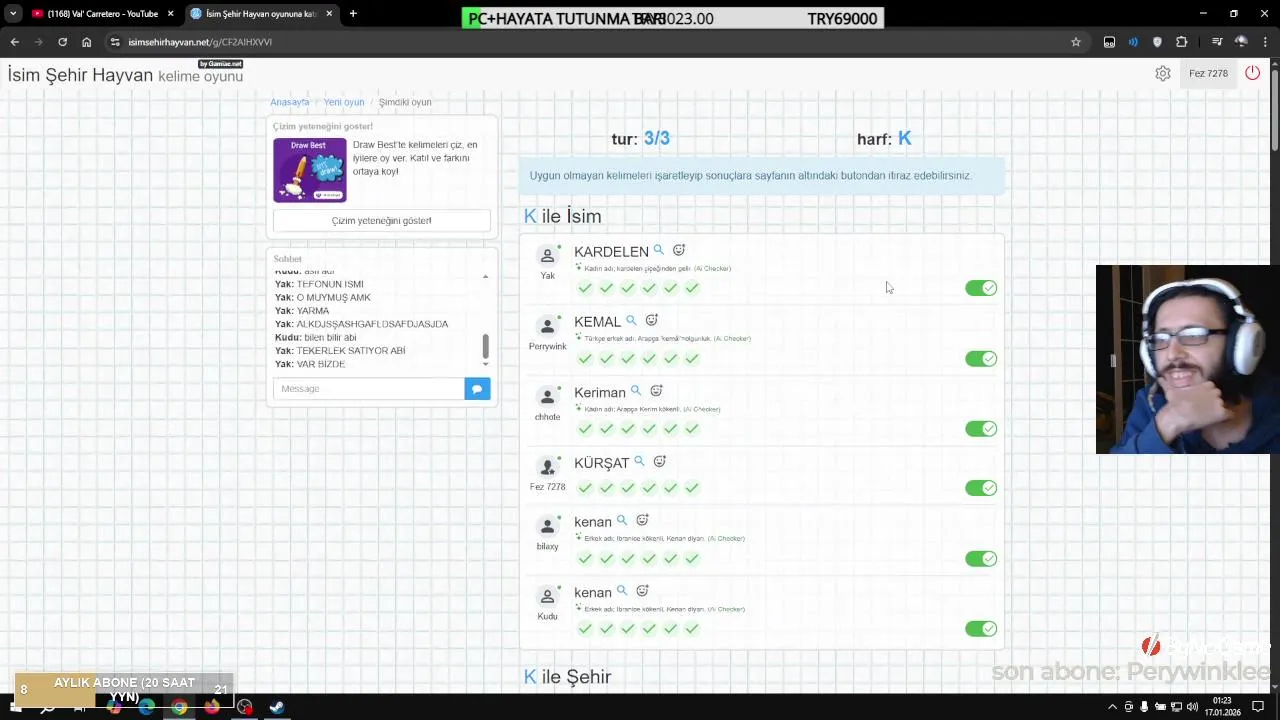
Task: Open emoji reaction for Keriman
Action: [657, 391]
